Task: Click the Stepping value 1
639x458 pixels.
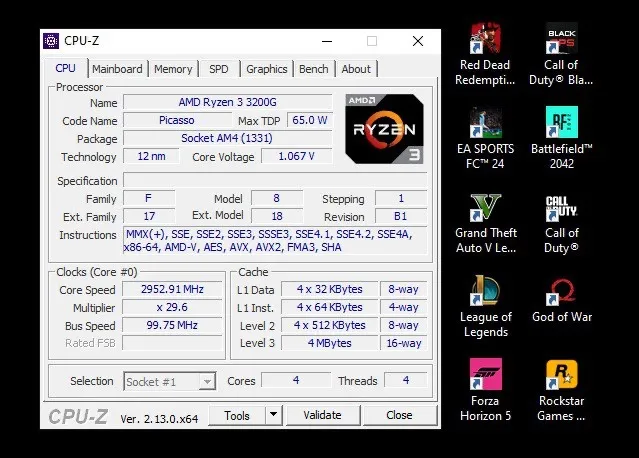Action: pyautogui.click(x=401, y=198)
